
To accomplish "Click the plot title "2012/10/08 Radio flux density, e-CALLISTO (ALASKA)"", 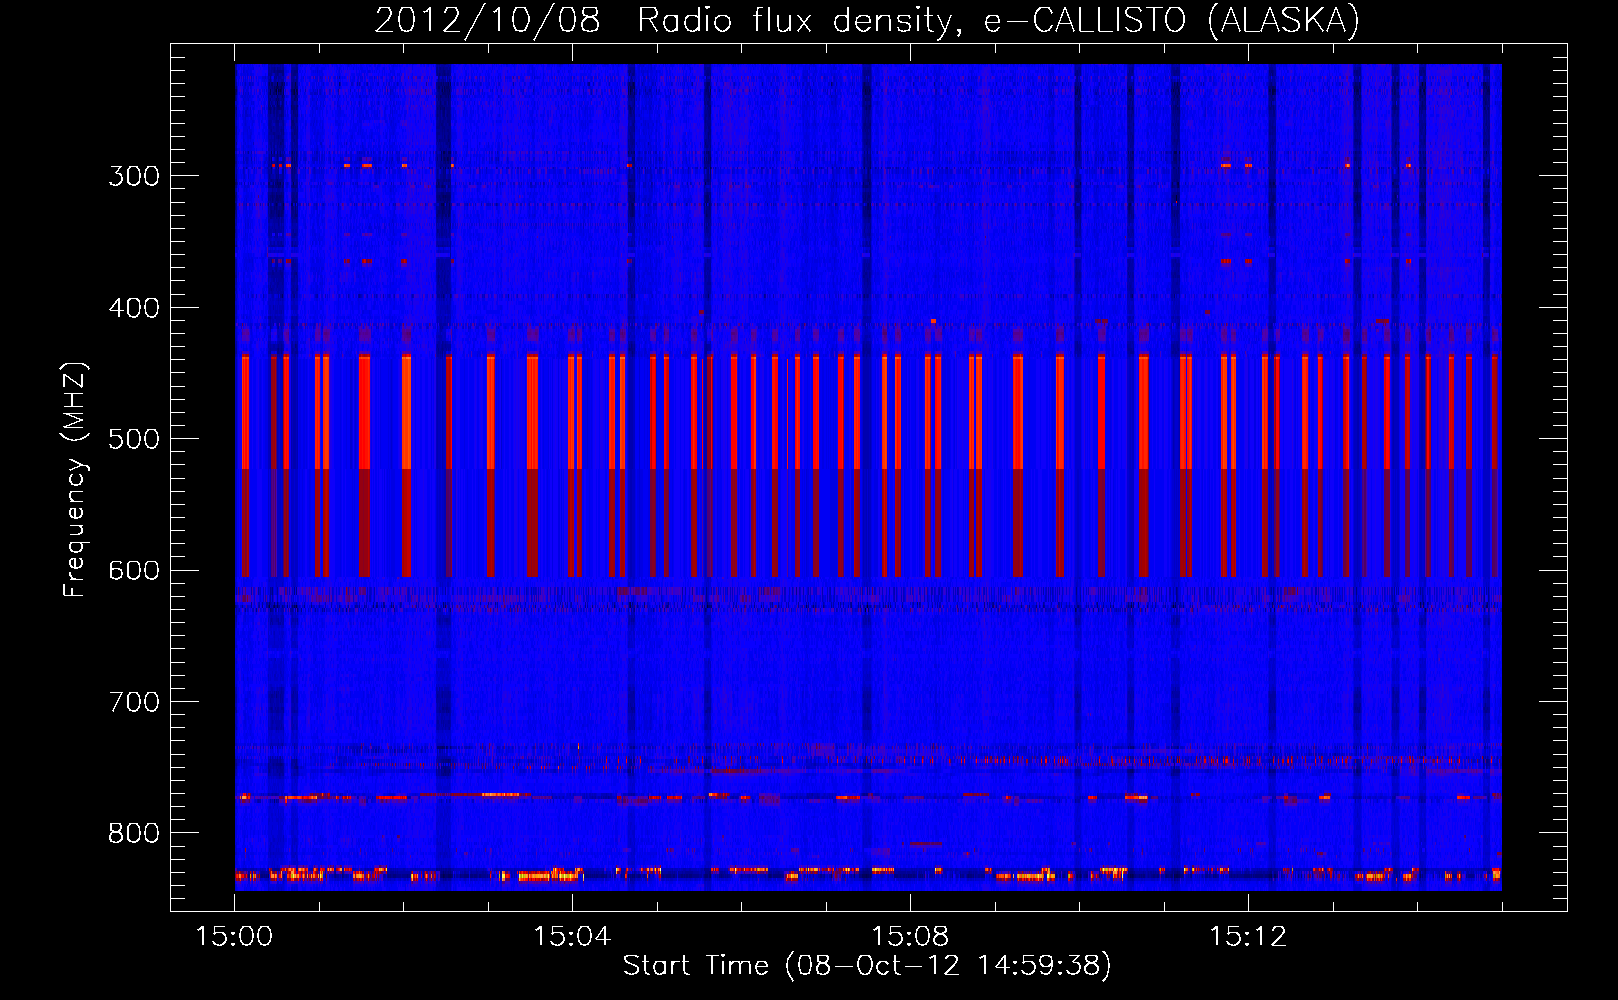I will (x=867, y=20).
